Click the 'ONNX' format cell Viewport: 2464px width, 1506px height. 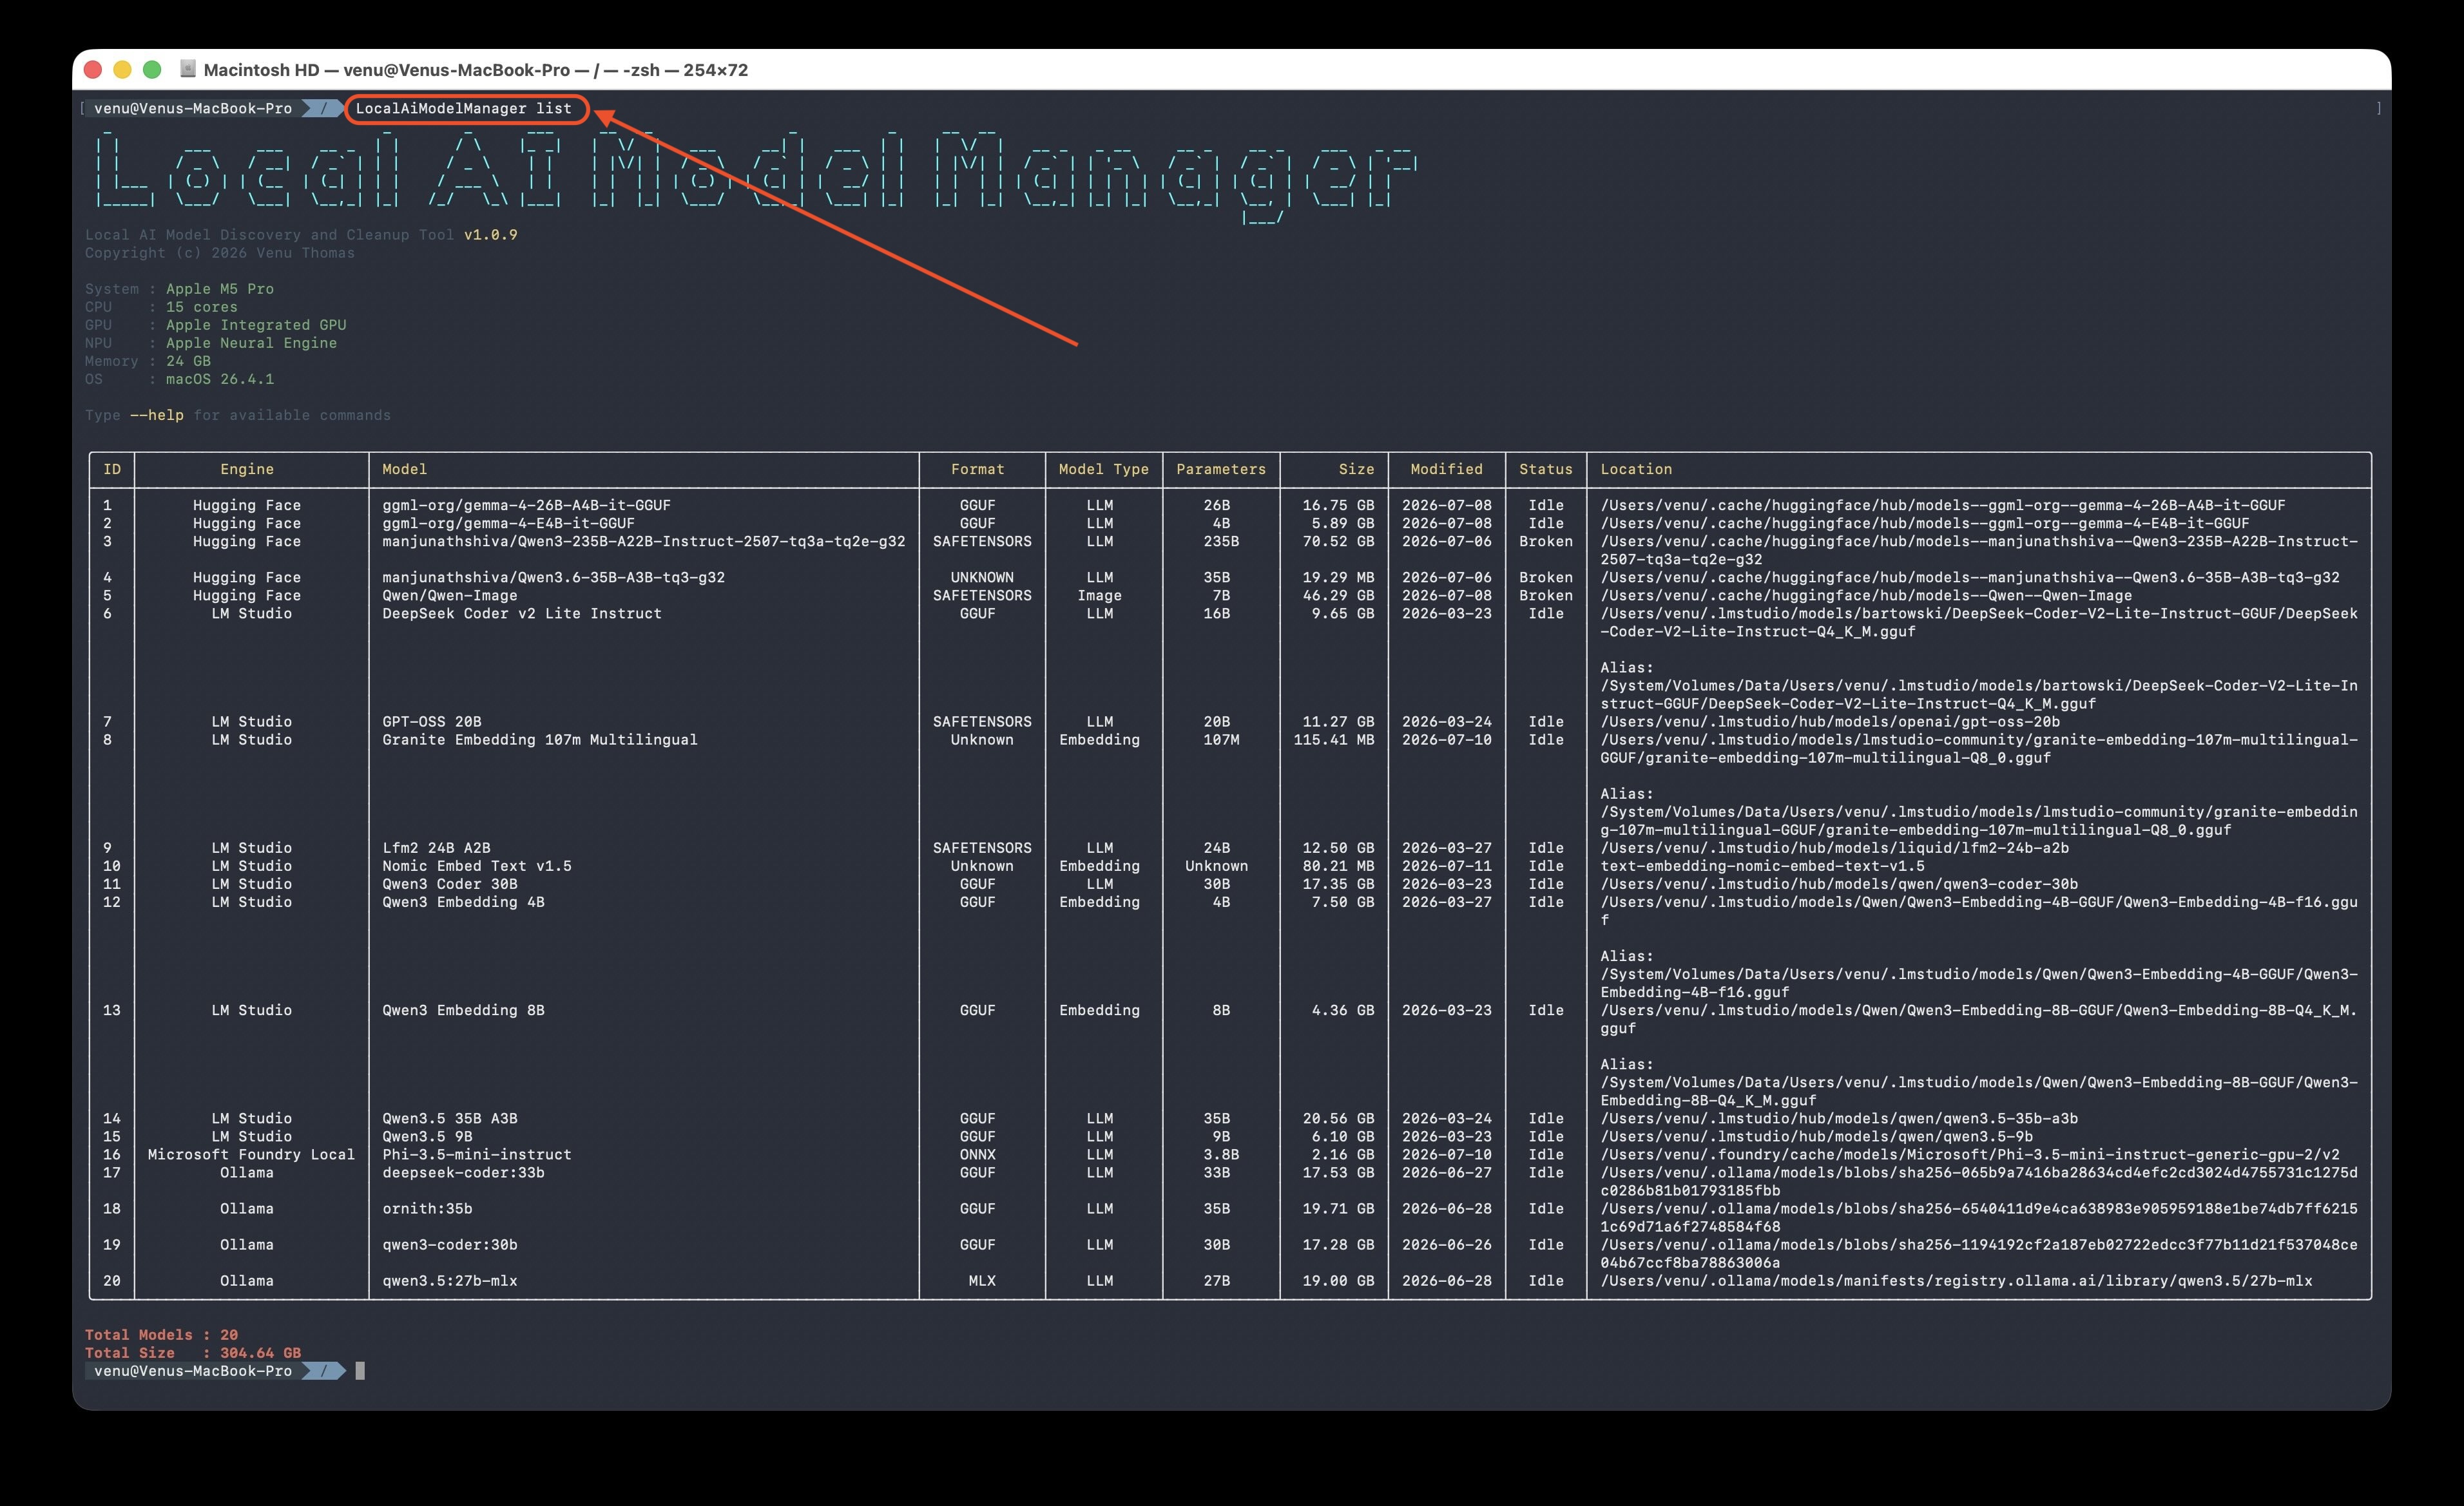coord(977,1154)
